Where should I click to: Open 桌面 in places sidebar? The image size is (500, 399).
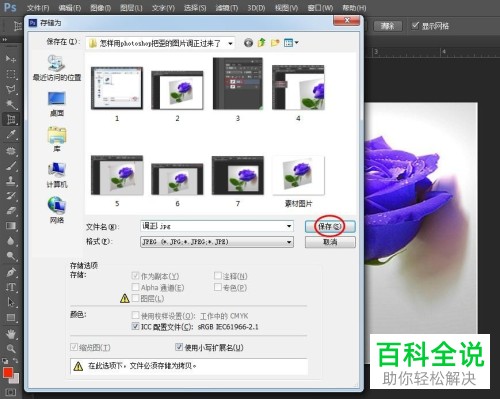click(x=57, y=104)
